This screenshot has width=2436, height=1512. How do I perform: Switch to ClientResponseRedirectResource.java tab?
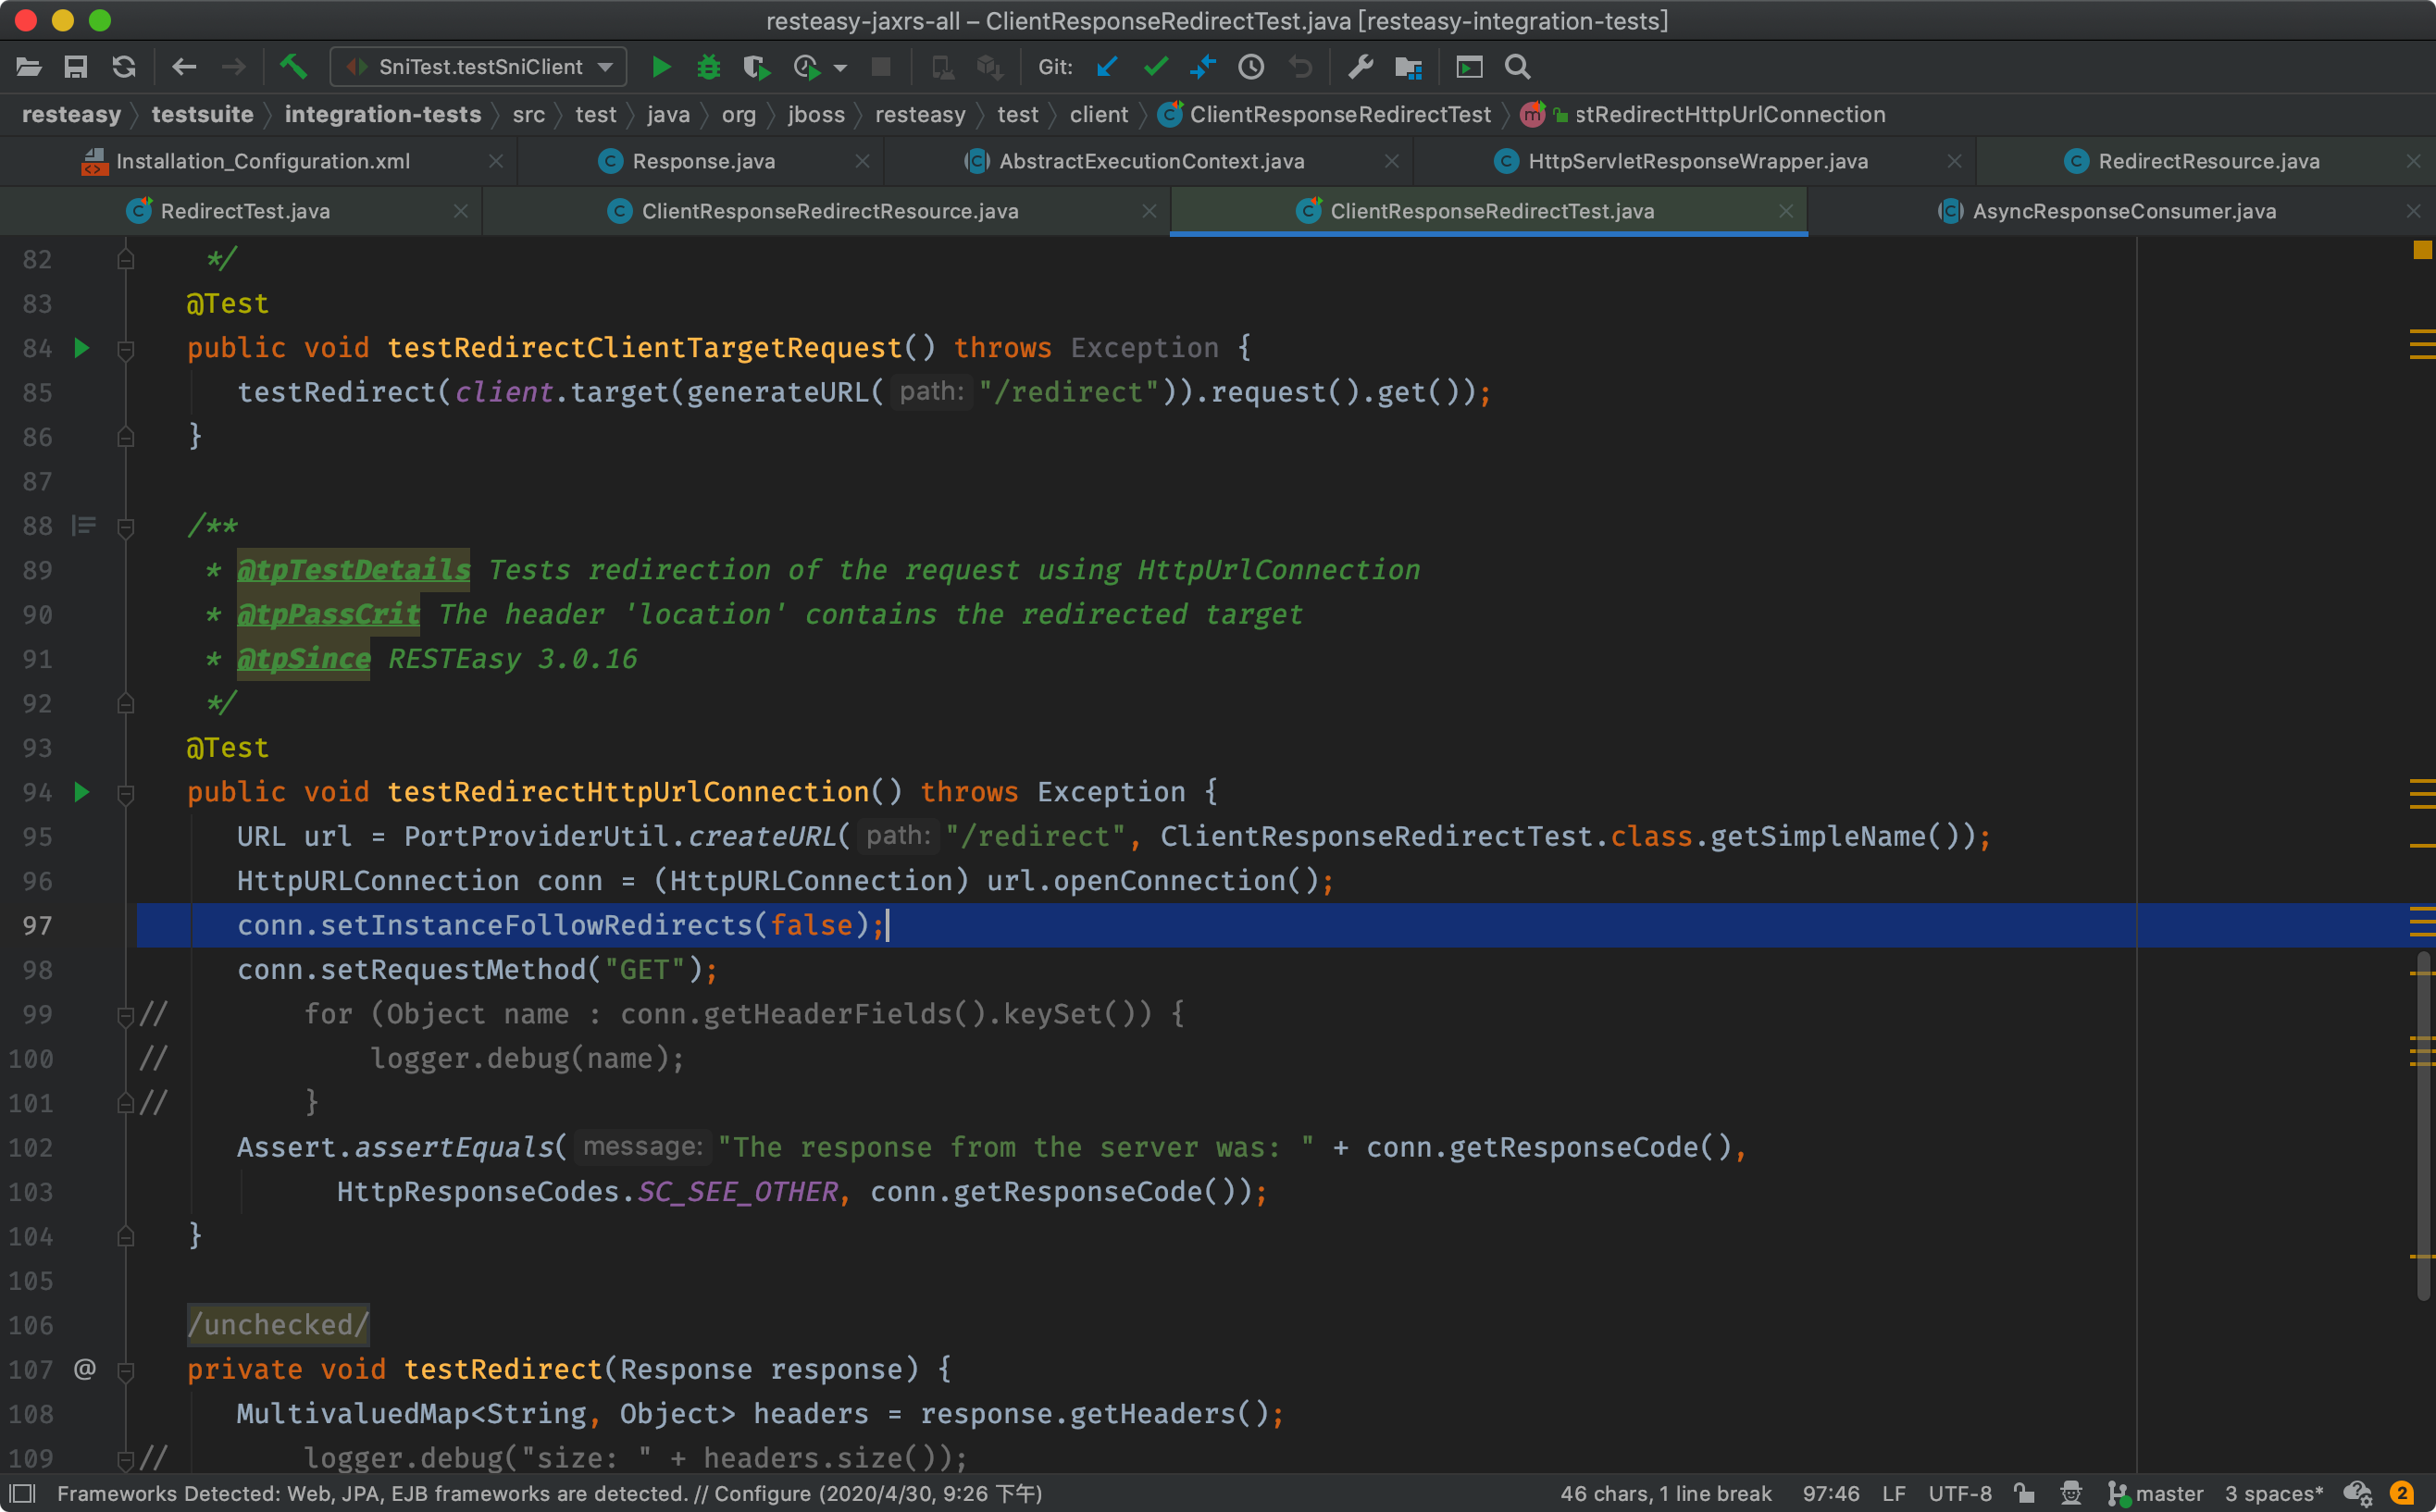829,211
